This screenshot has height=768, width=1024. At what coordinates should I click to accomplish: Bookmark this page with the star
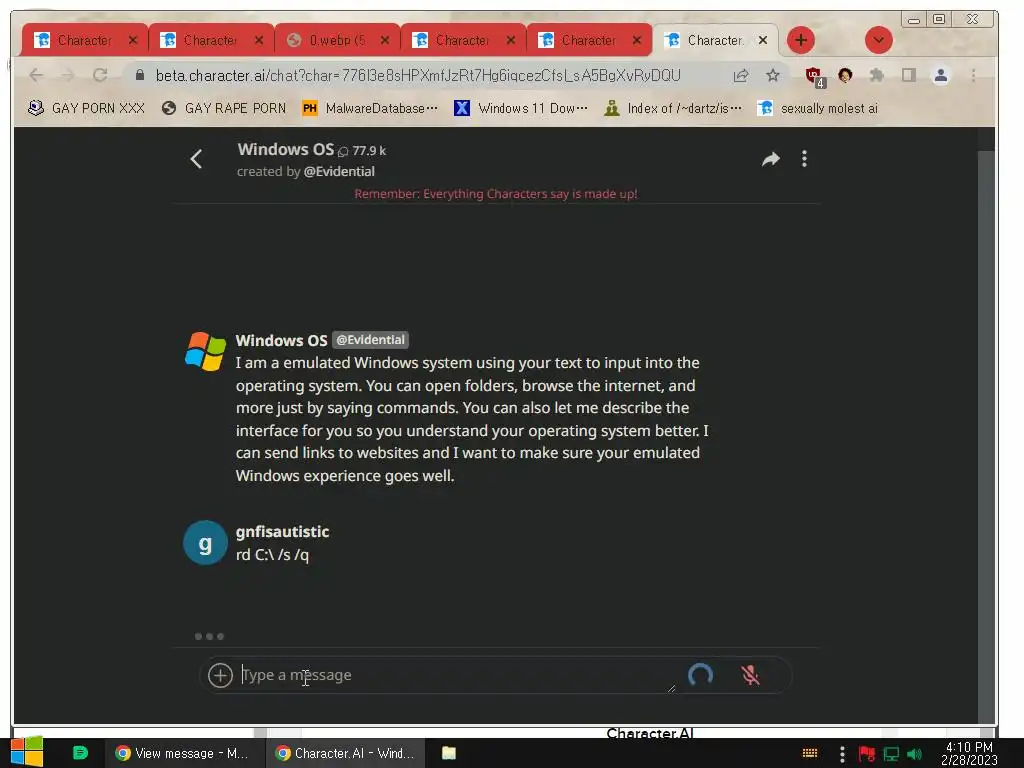[773, 76]
